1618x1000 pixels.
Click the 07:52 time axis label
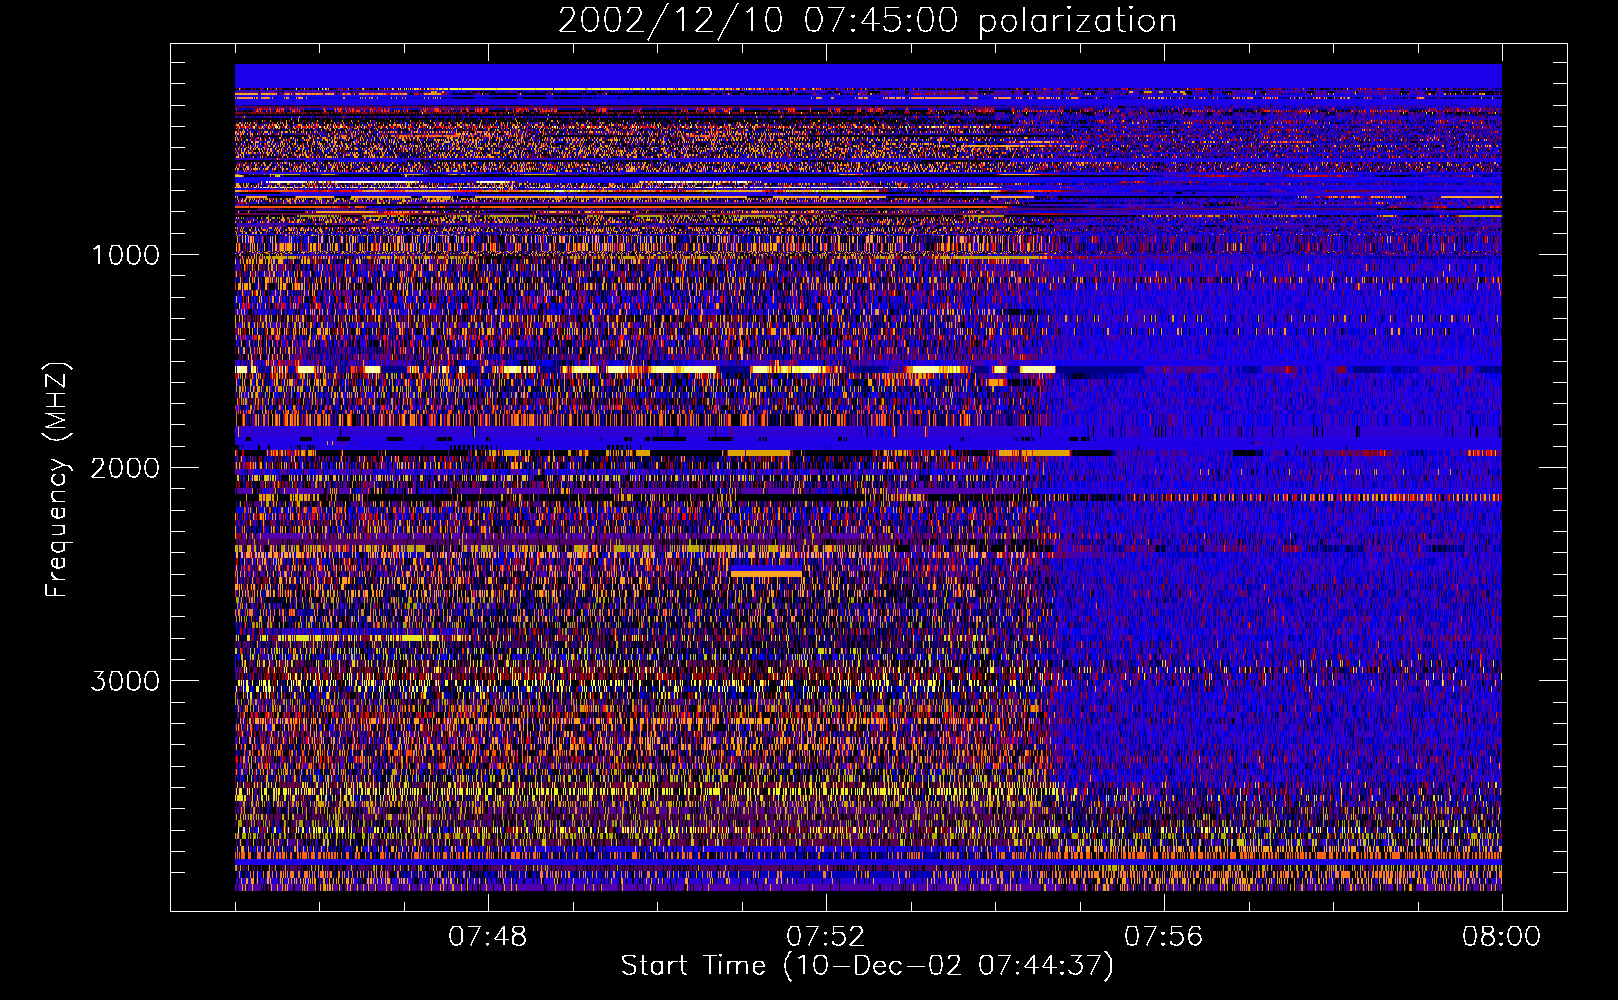(x=826, y=937)
